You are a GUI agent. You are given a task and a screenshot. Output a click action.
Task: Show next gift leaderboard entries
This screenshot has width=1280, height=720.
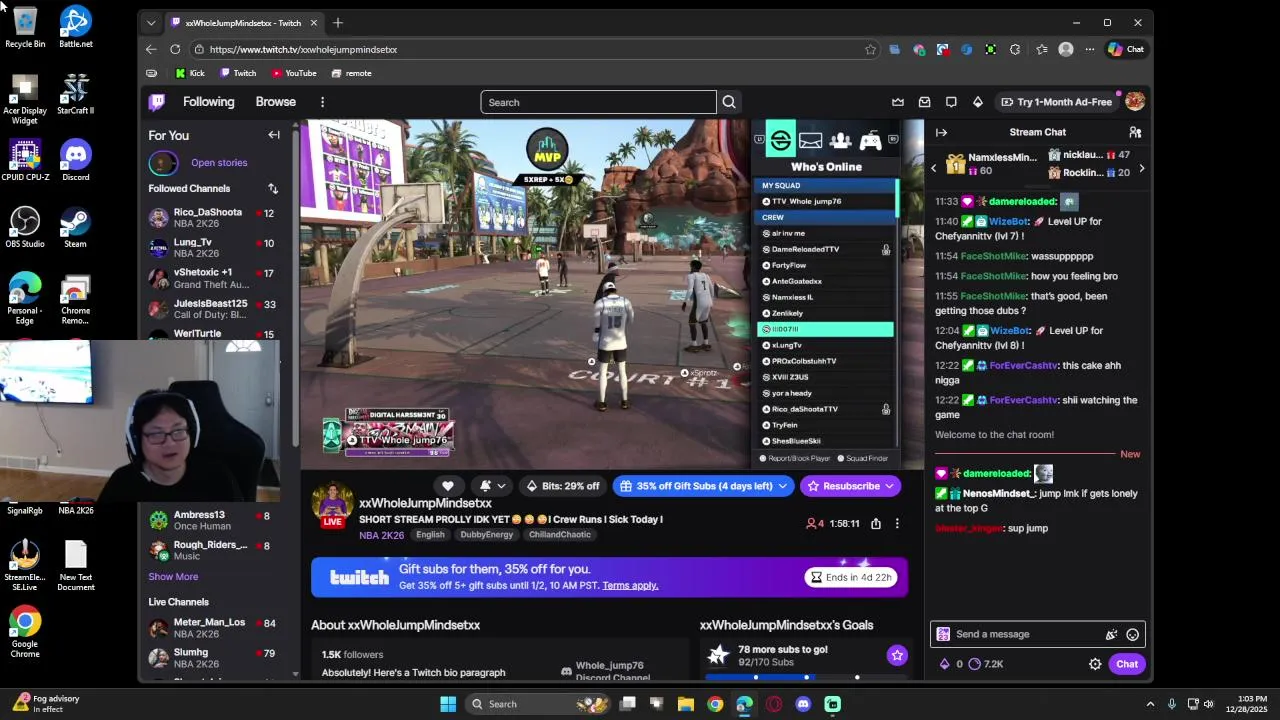[x=1141, y=169]
